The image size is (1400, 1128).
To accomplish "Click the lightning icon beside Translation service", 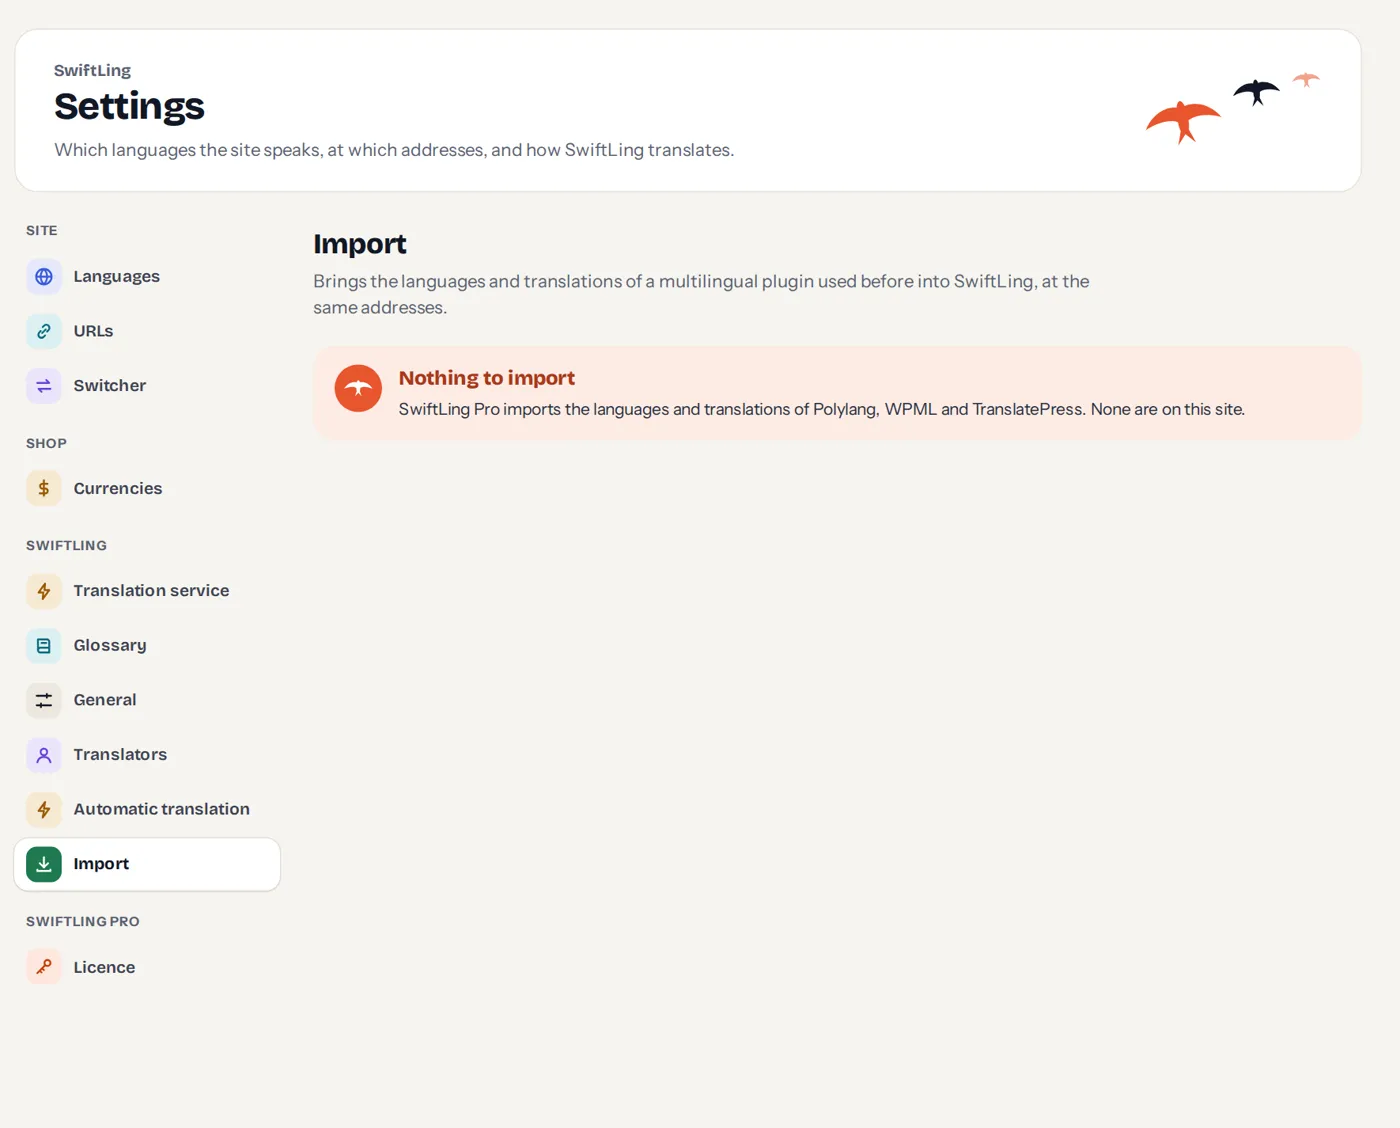I will (x=44, y=591).
